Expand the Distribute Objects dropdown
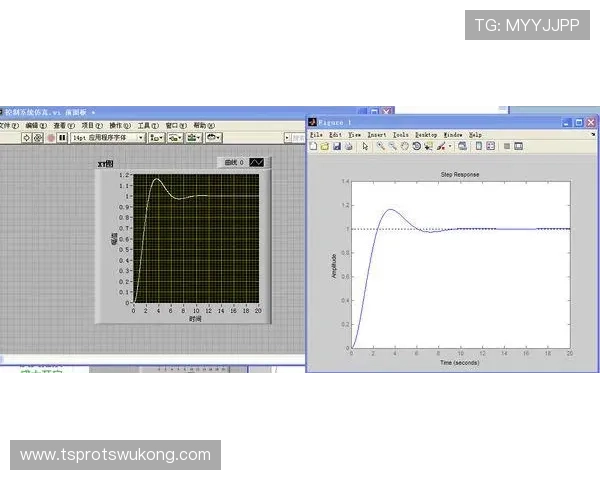600x480 pixels. tap(175, 138)
